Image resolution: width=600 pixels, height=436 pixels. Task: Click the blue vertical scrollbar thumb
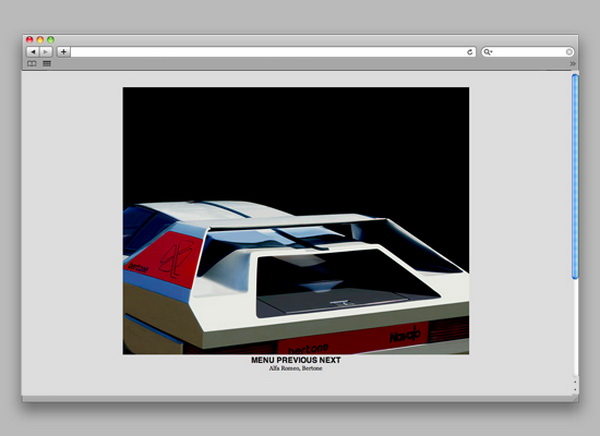tap(575, 176)
